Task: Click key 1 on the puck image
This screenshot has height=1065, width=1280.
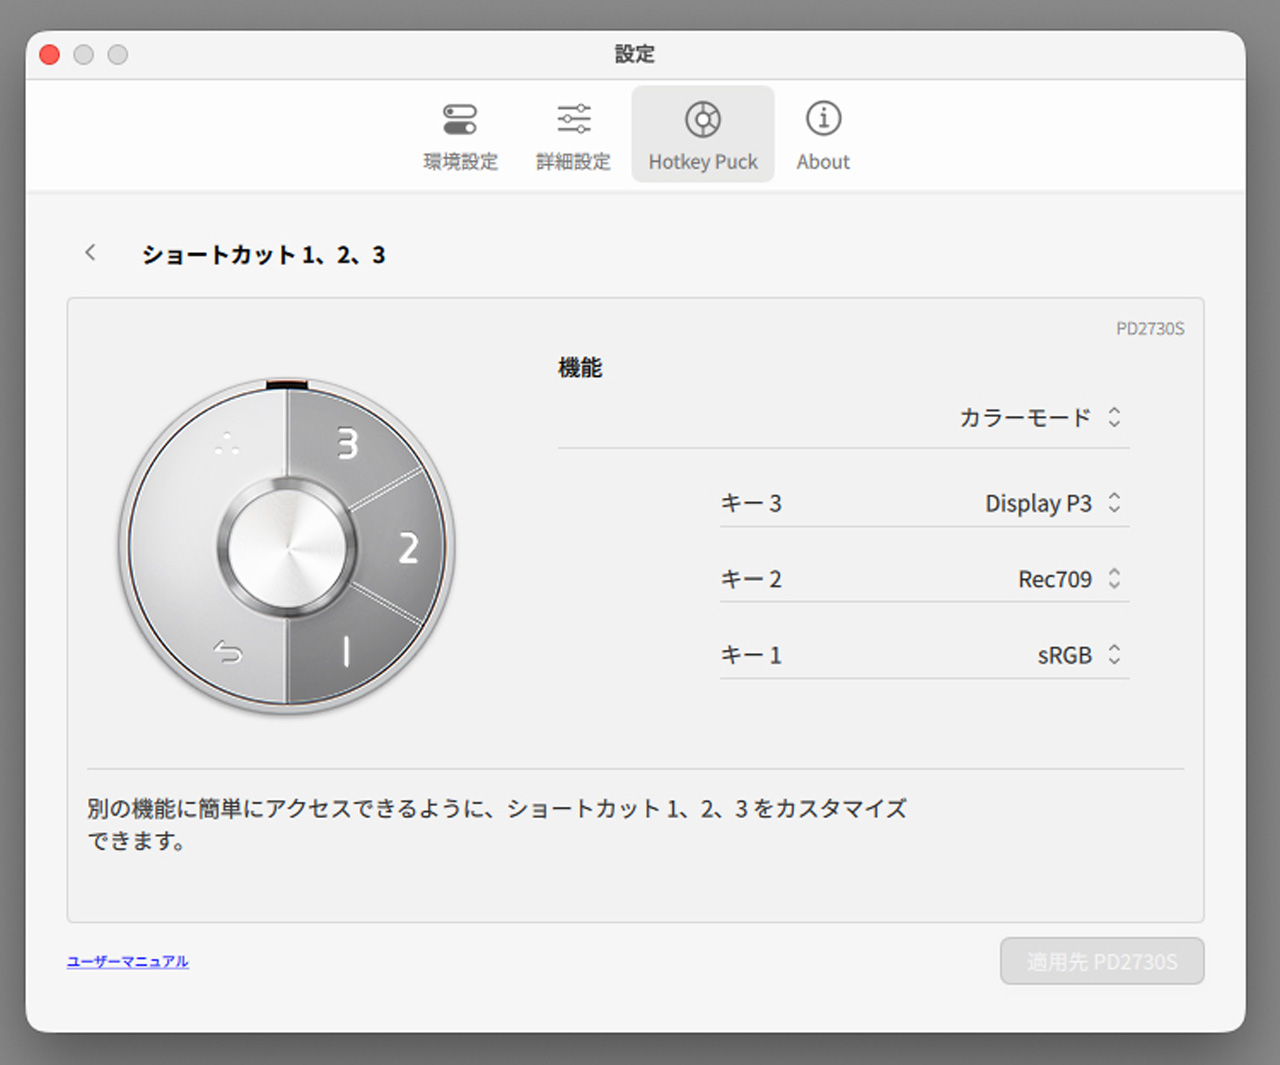Action: [x=346, y=652]
